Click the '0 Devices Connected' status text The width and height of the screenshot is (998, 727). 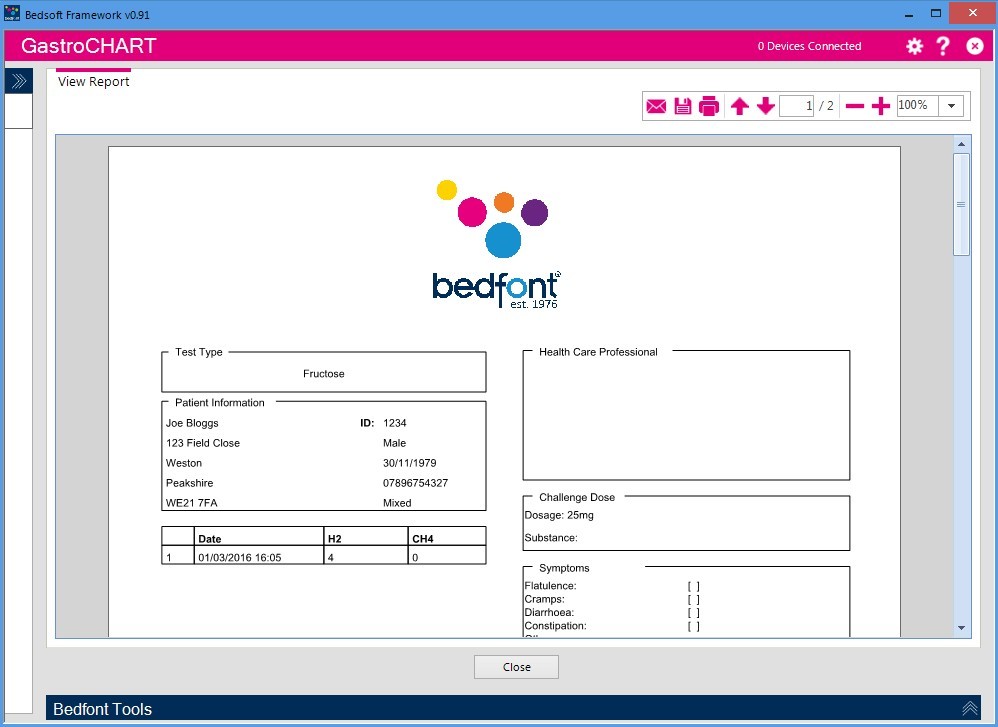pyautogui.click(x=809, y=46)
